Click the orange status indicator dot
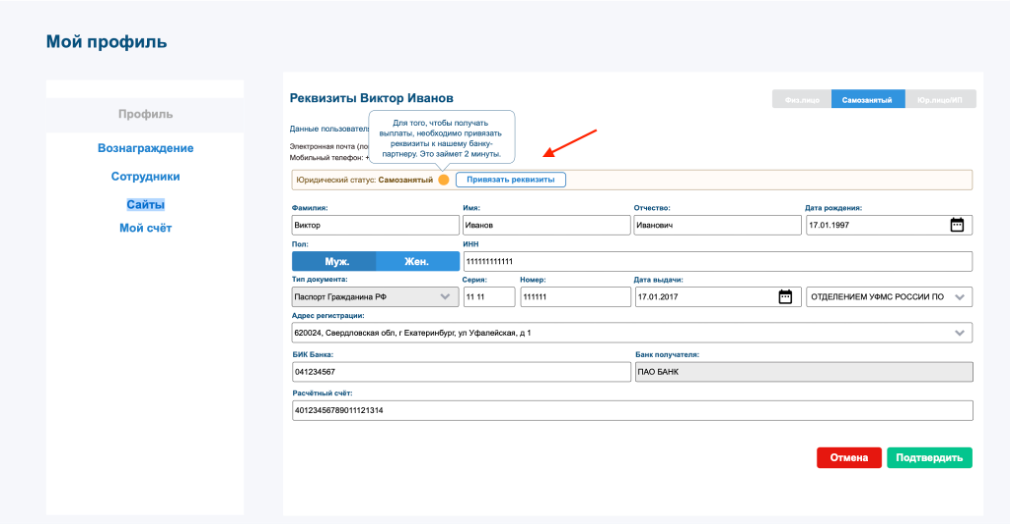This screenshot has width=1010, height=524. [443, 180]
